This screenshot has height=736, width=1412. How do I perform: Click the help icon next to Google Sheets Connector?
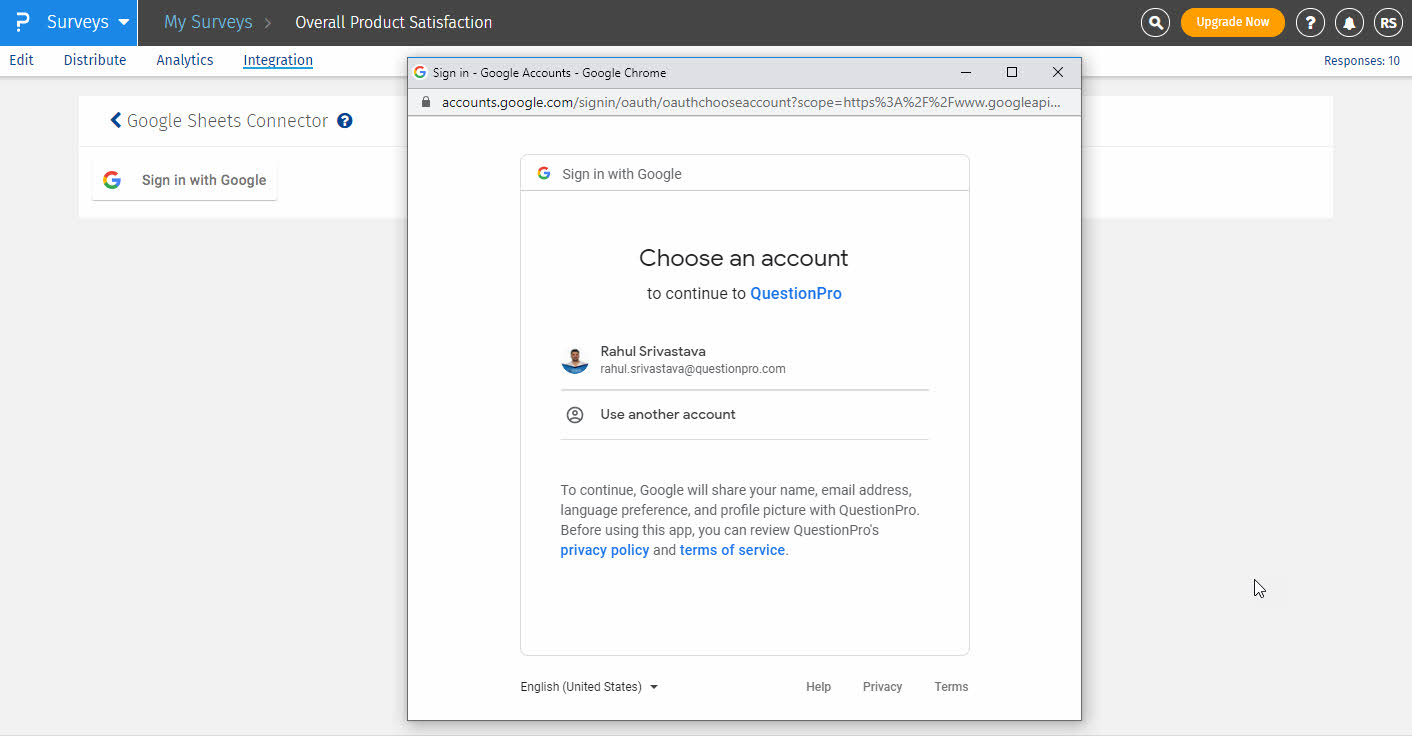(345, 121)
